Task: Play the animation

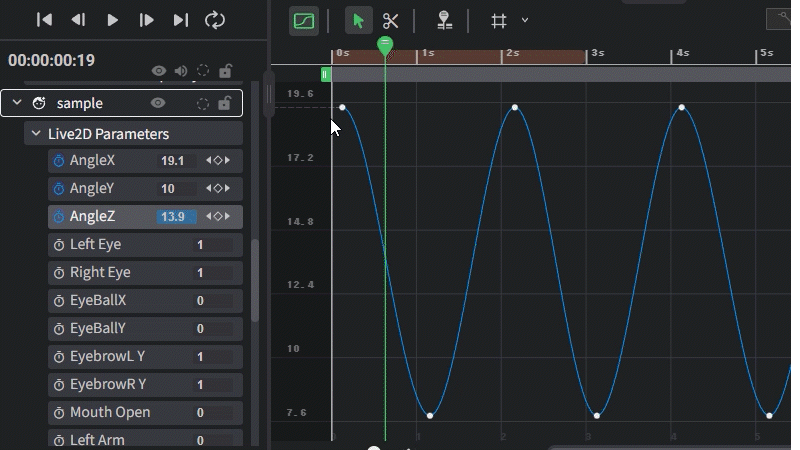Action: [112, 20]
